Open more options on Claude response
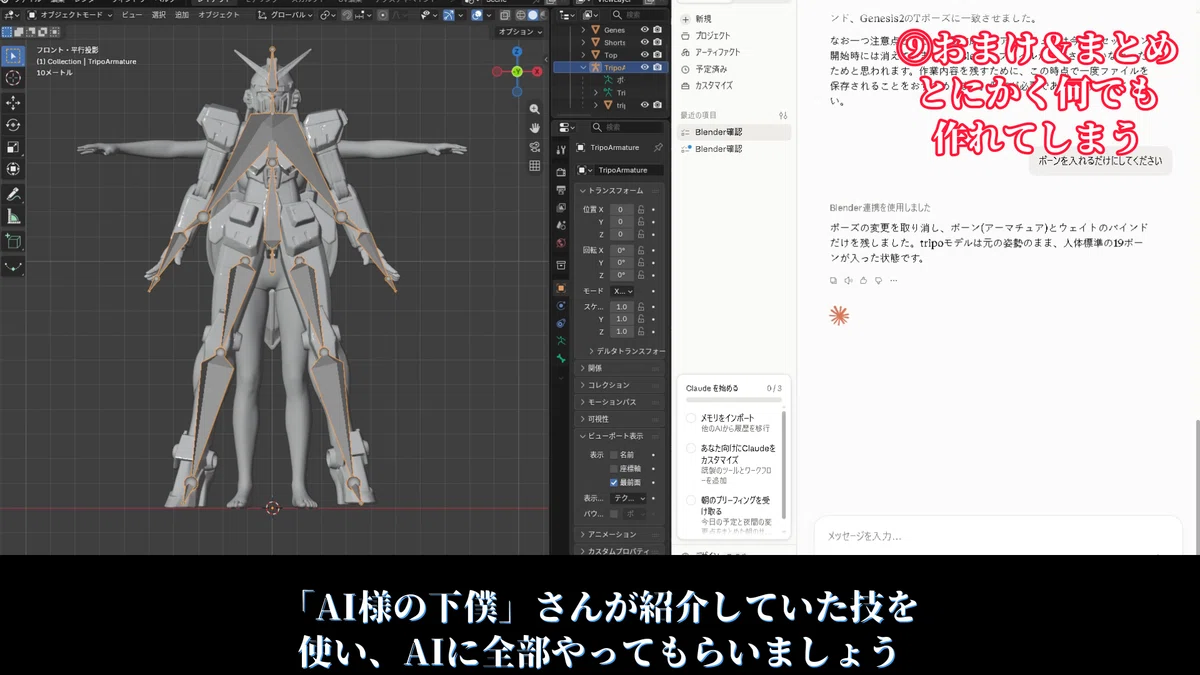 coord(893,281)
